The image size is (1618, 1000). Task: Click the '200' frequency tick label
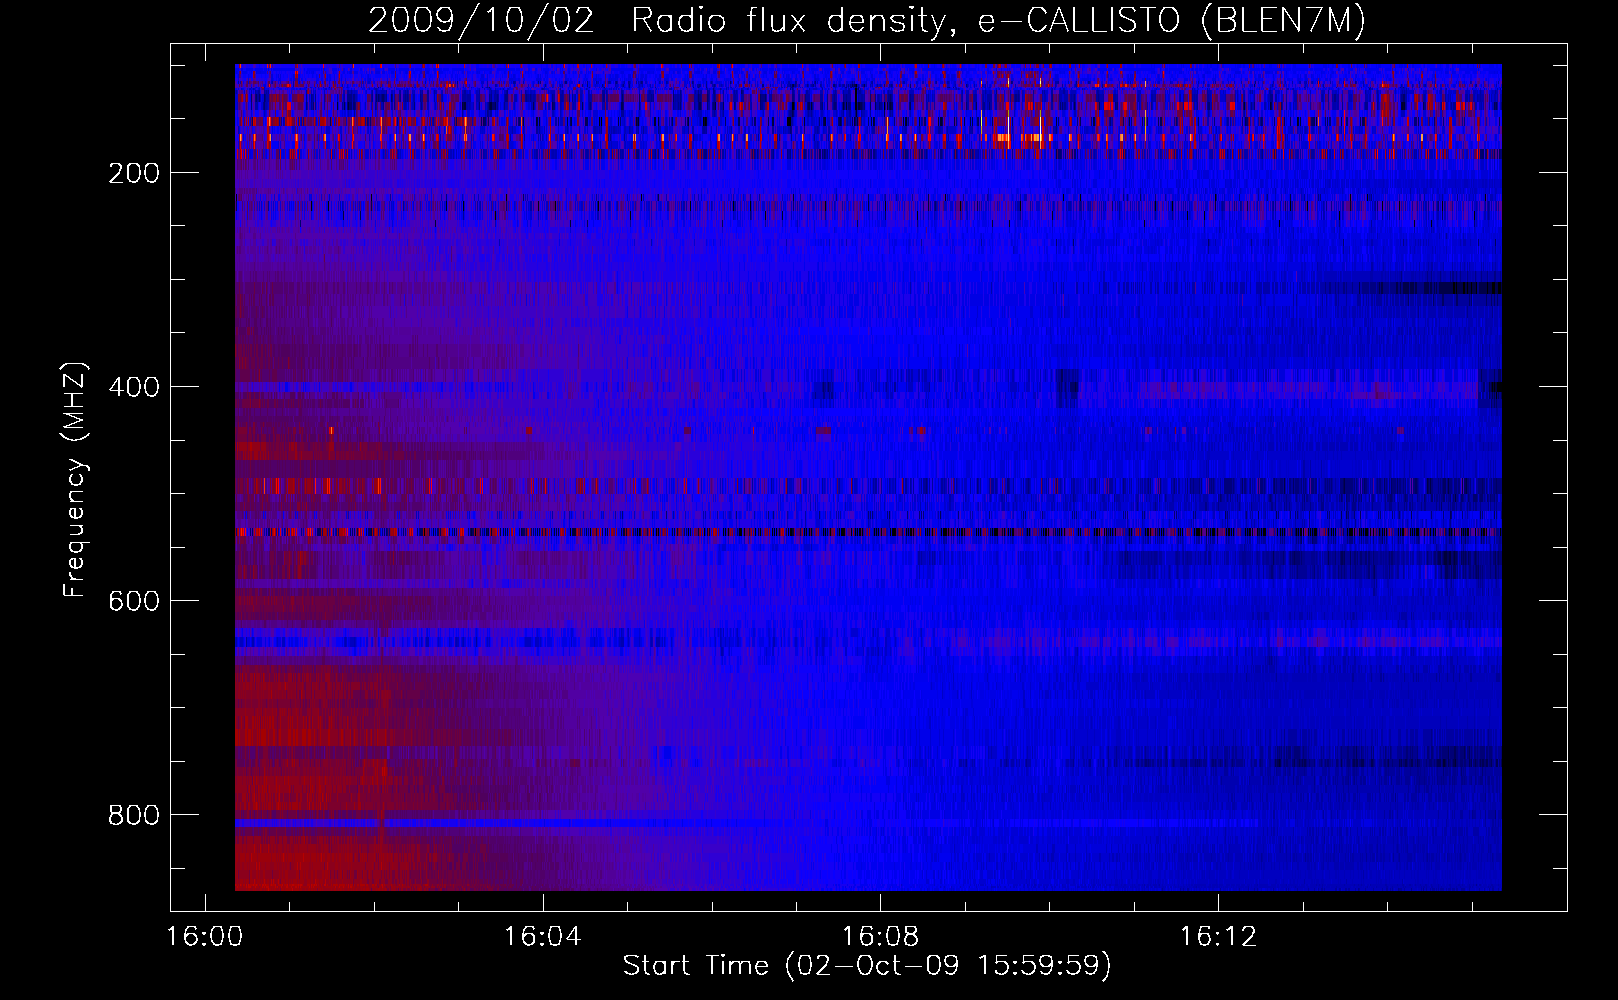pos(134,173)
